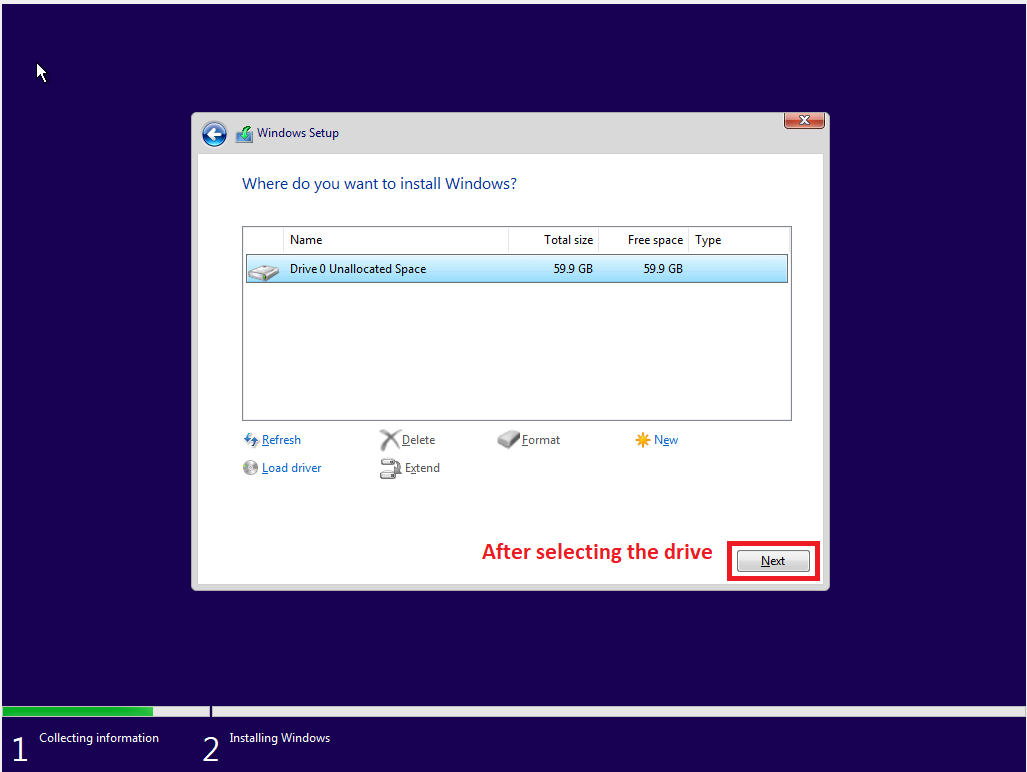This screenshot has height=772, width=1027.
Task: Click step 2 Installing Windows
Action: click(x=279, y=738)
